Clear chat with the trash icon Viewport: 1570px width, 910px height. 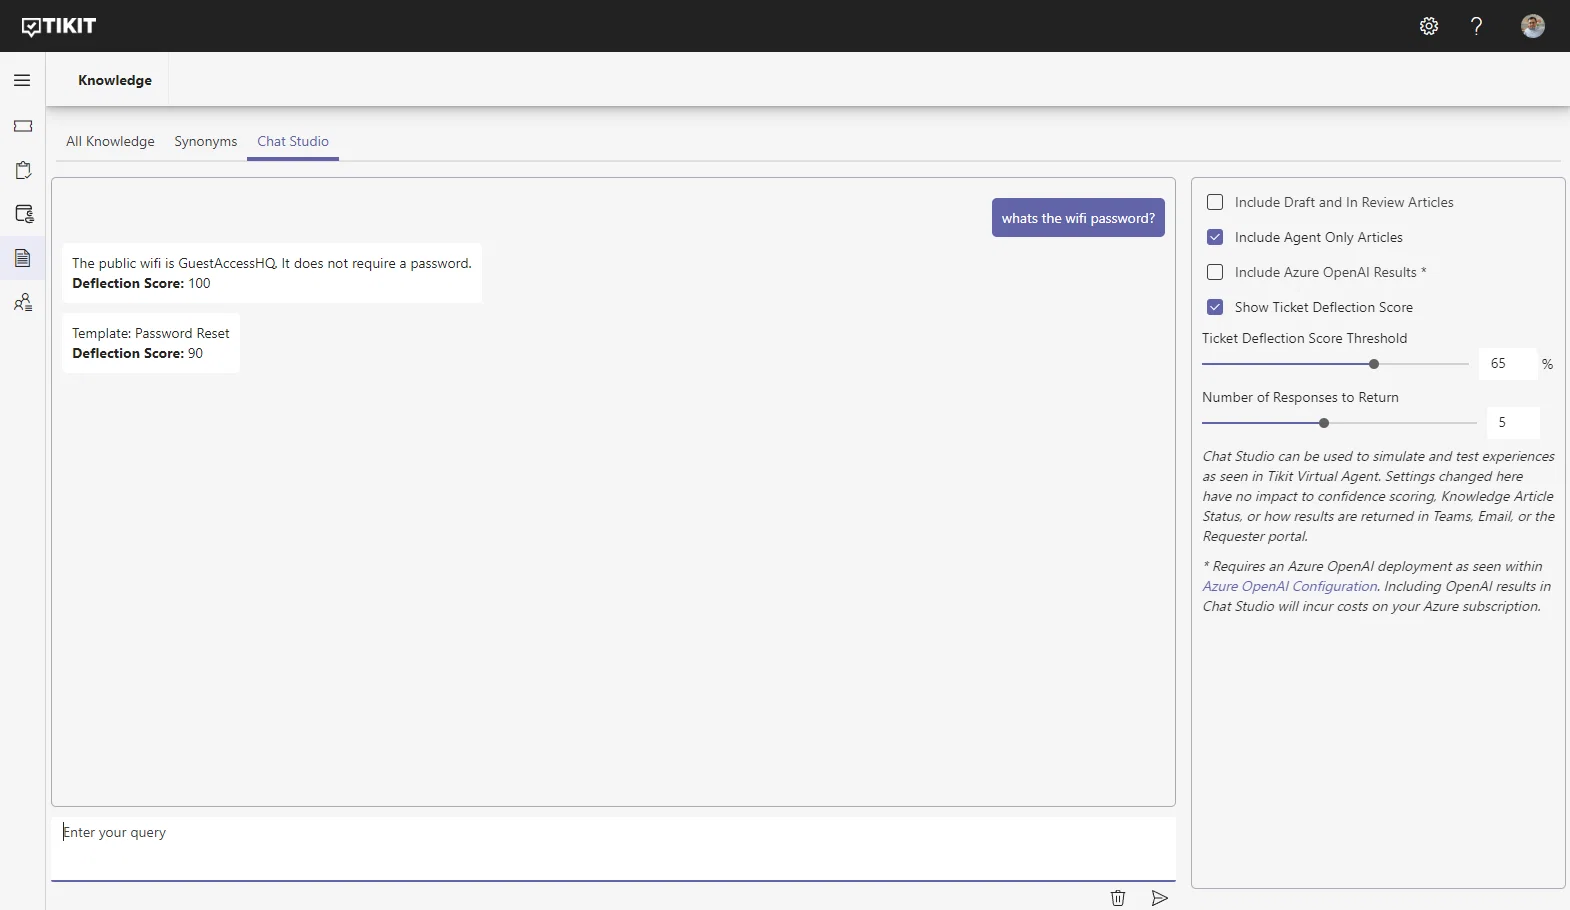1118,898
